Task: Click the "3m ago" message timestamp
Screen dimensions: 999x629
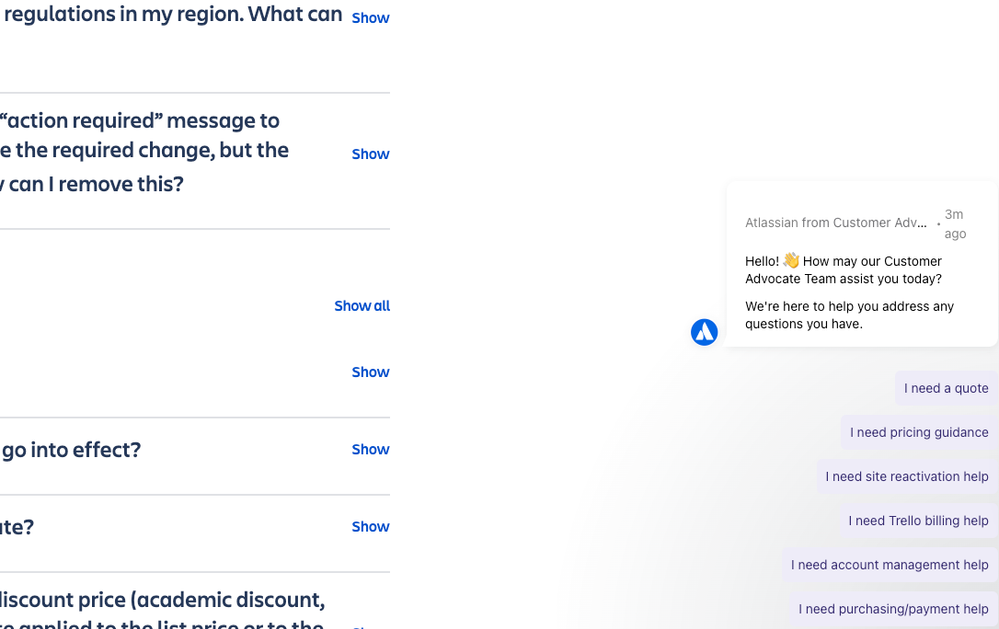Action: click(x=955, y=224)
